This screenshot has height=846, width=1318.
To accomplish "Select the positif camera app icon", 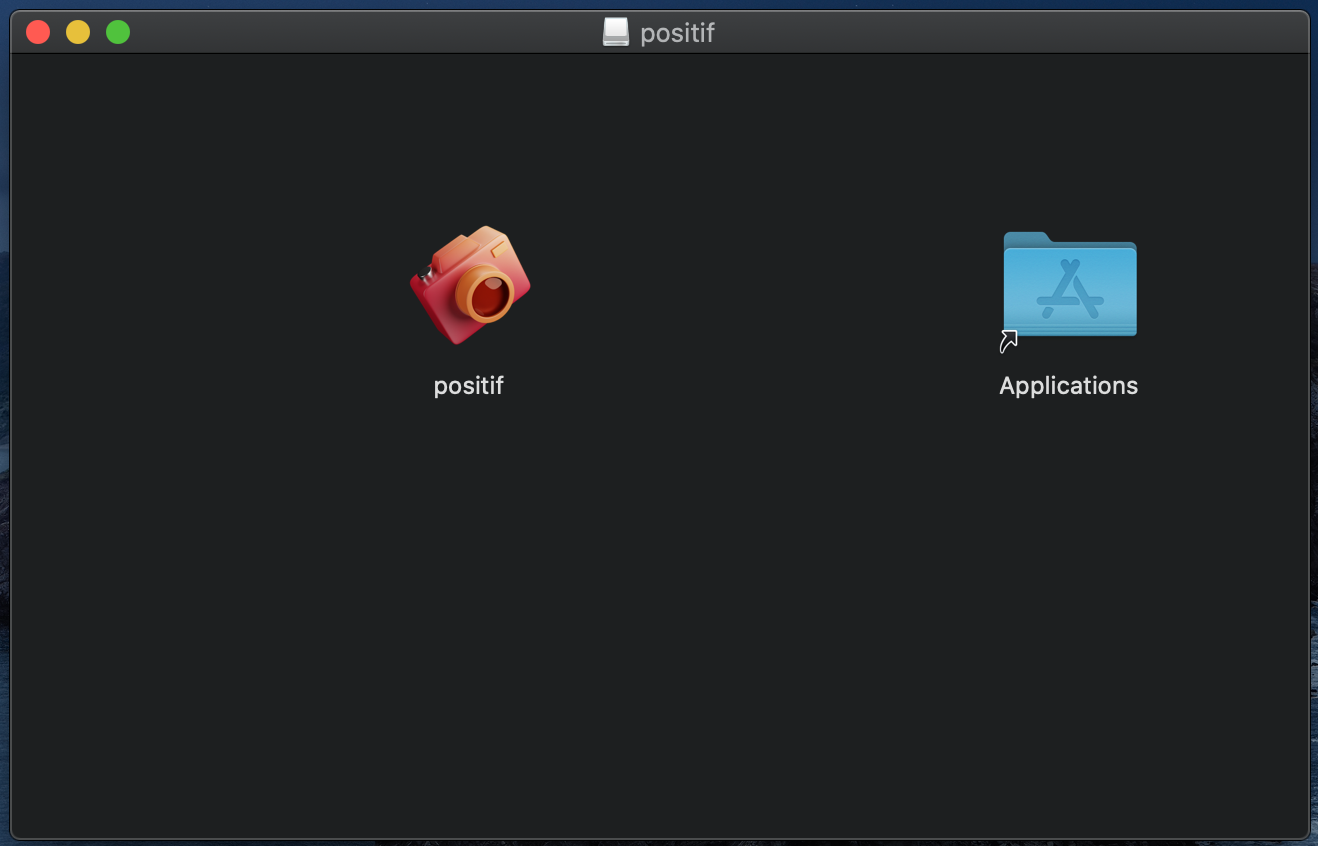I will pos(470,285).
